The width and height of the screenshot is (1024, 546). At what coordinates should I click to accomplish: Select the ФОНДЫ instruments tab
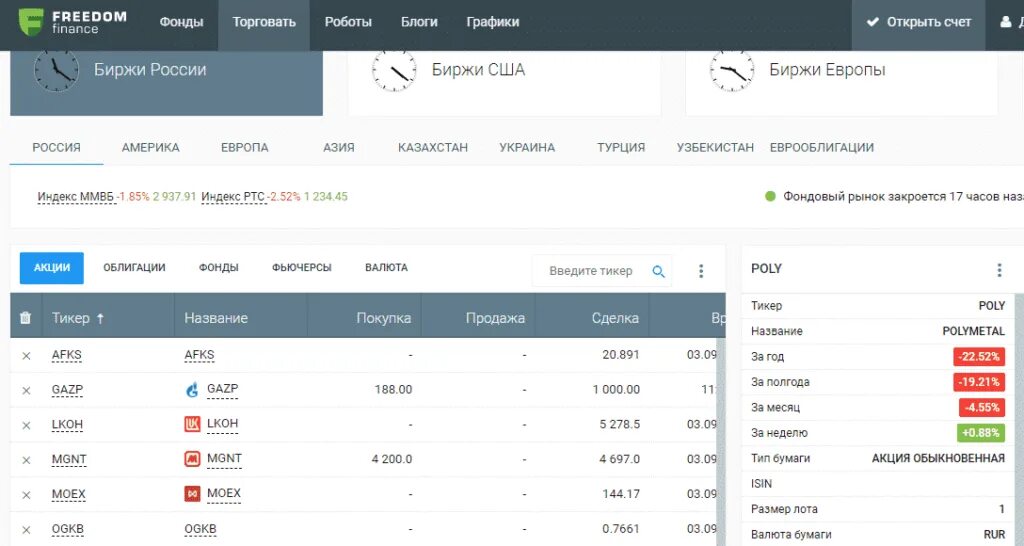pos(219,268)
